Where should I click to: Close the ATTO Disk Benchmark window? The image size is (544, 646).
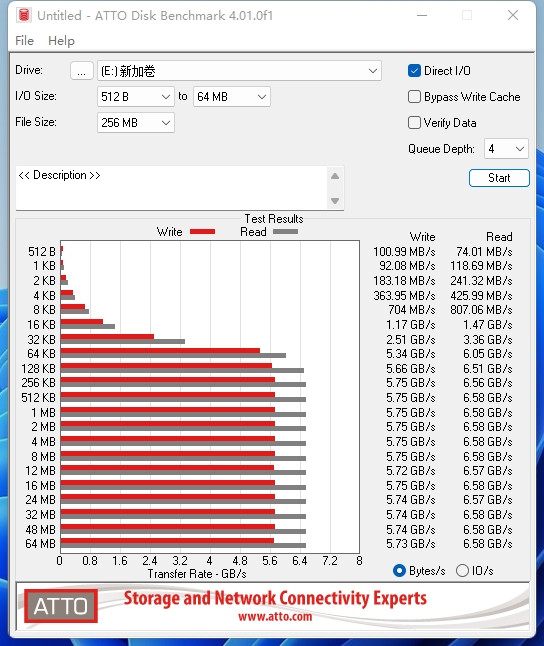coord(513,16)
